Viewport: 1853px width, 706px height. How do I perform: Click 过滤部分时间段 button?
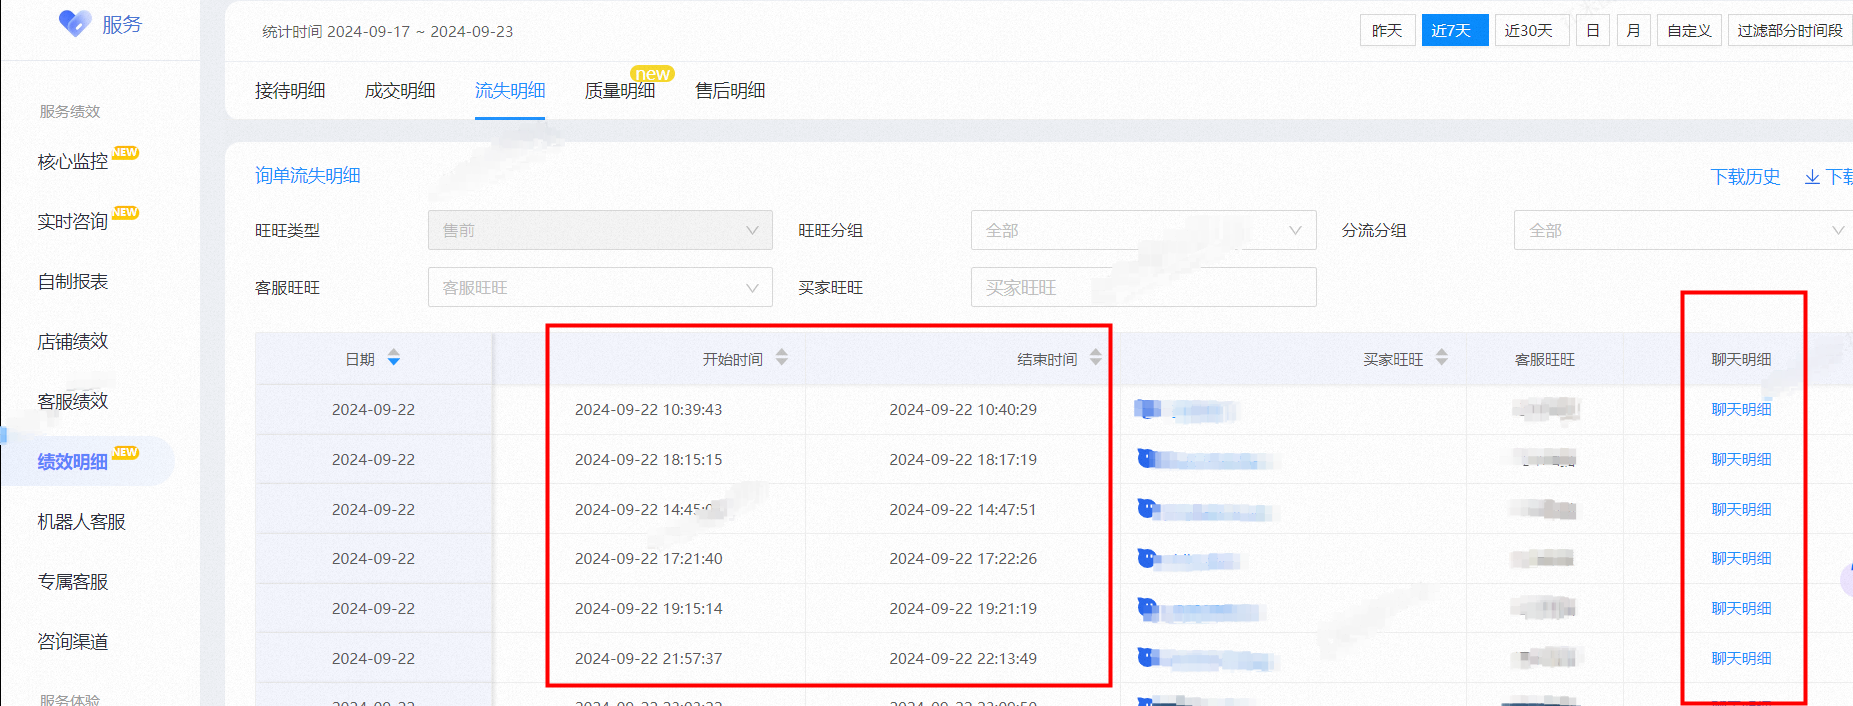(1790, 30)
